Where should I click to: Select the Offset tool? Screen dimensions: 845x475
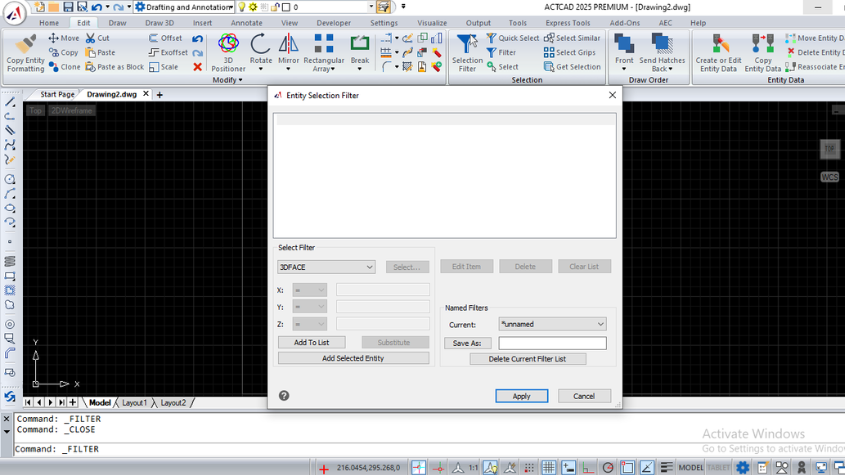coord(165,38)
